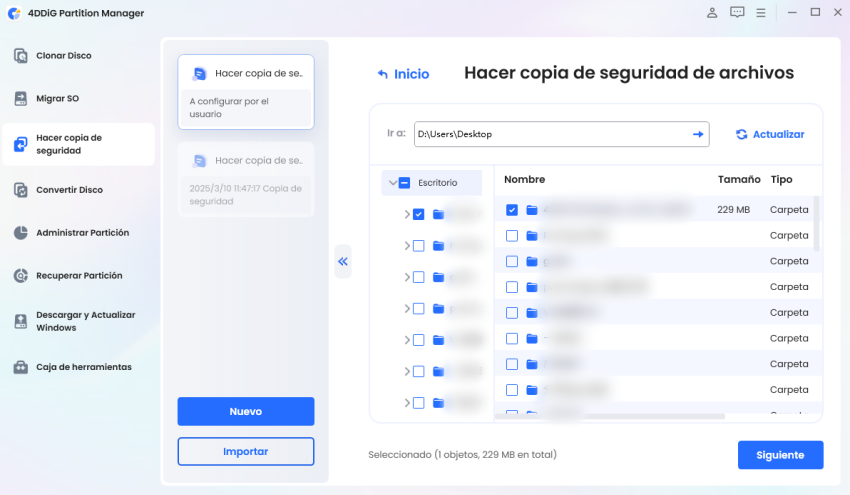Click the Tipo column header
The height and width of the screenshot is (495, 850).
point(781,179)
